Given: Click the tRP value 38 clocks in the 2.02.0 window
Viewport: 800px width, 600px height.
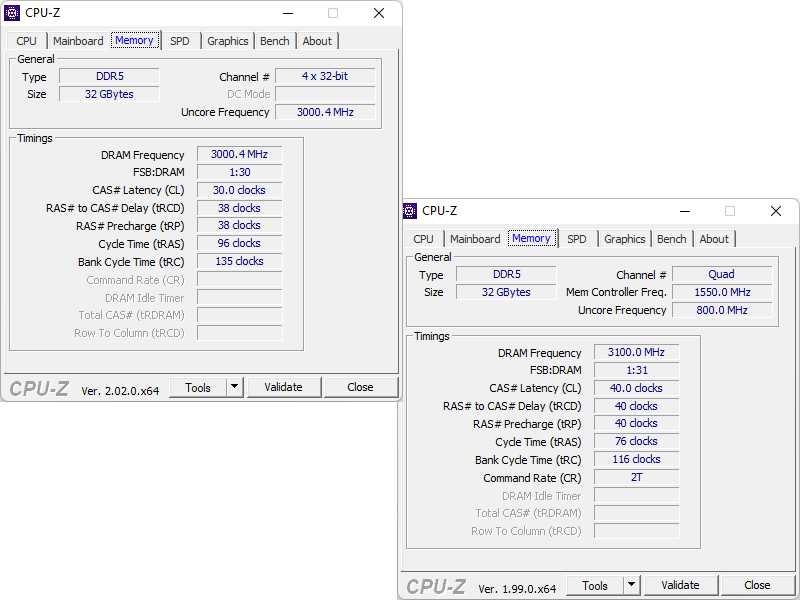Looking at the screenshot, I should [239, 226].
